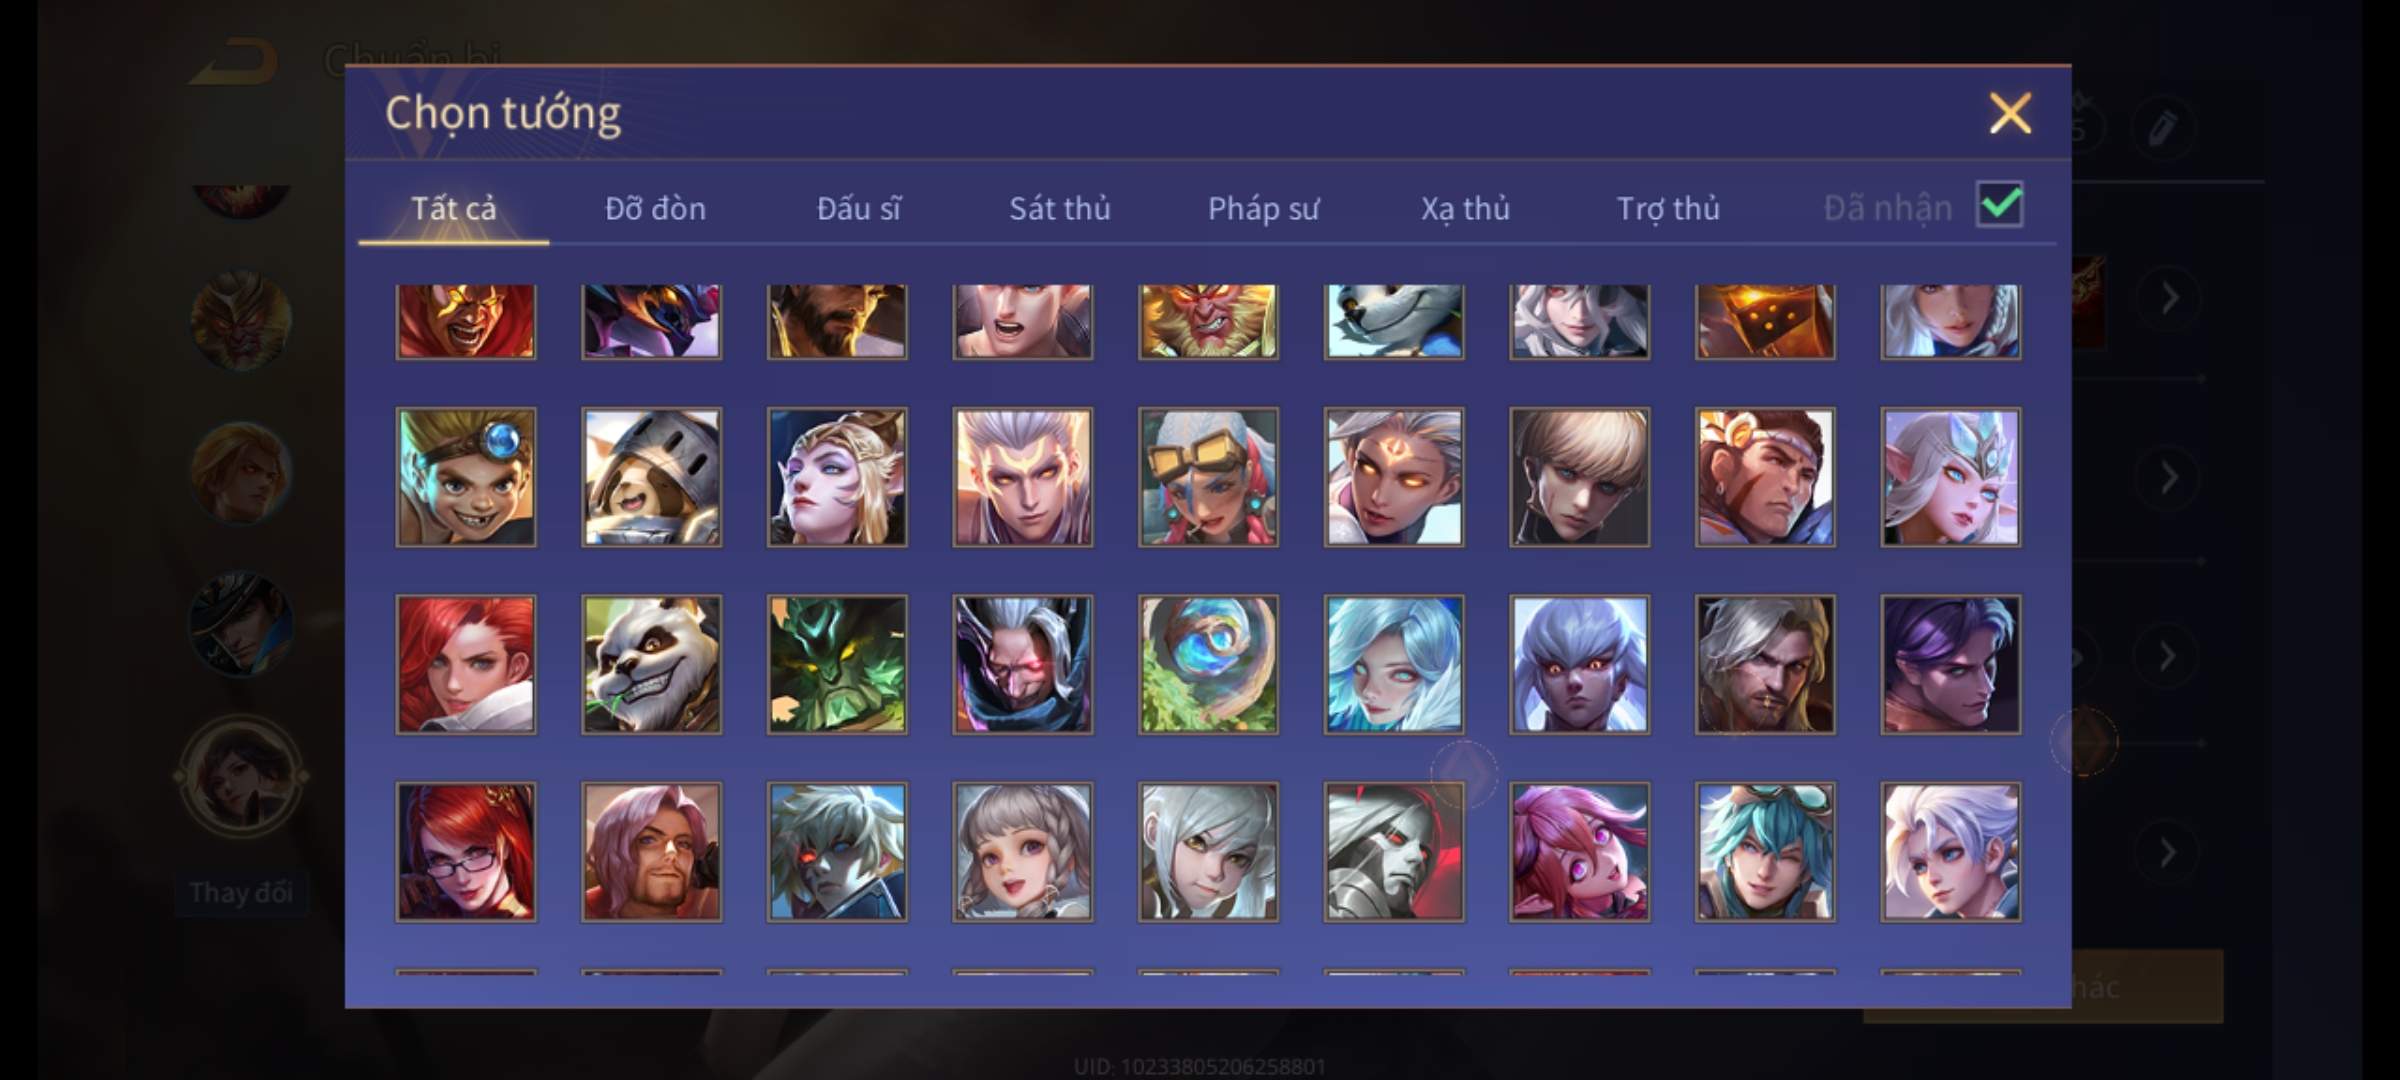Select the Tất cả tab
The height and width of the screenshot is (1080, 2400).
(453, 208)
